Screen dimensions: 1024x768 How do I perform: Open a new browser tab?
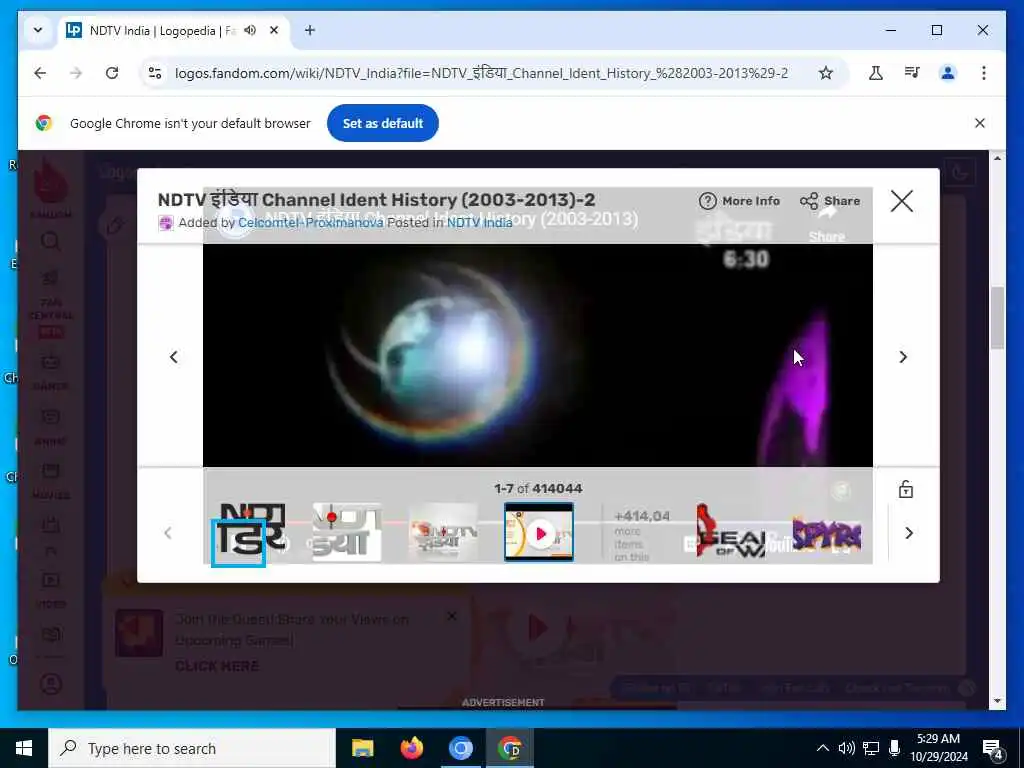pos(310,31)
